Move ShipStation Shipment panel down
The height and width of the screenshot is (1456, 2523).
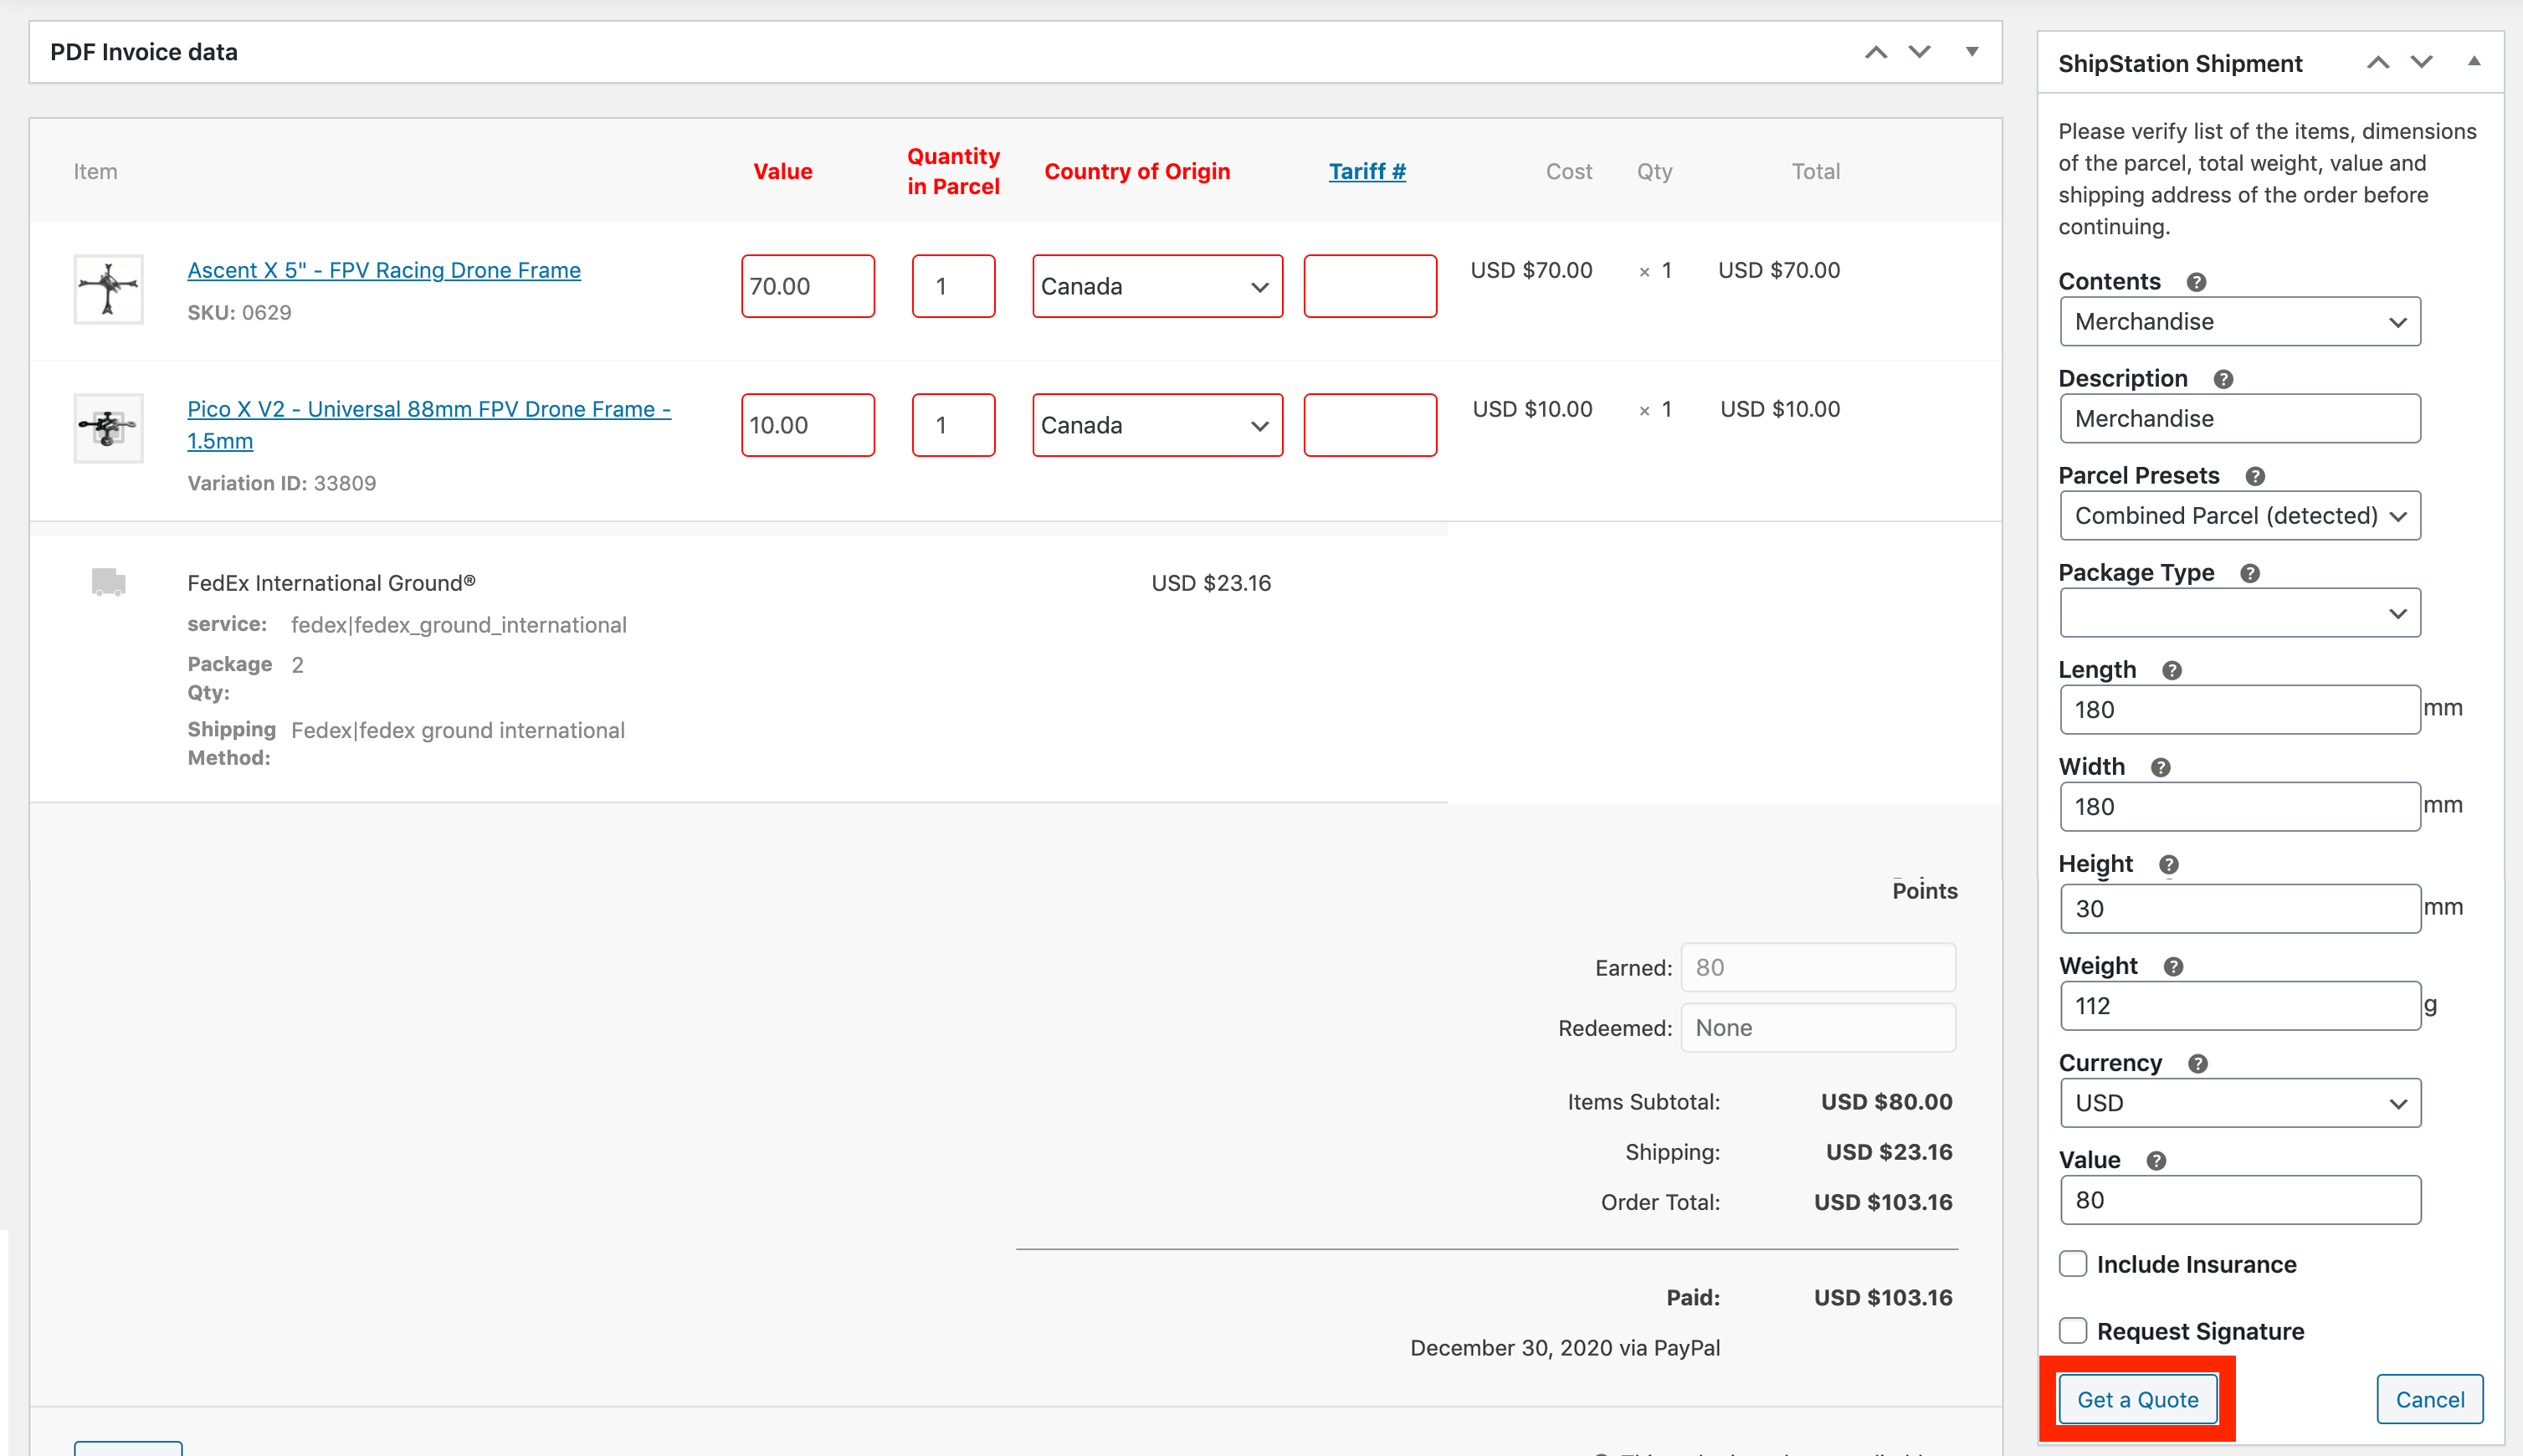(2421, 63)
